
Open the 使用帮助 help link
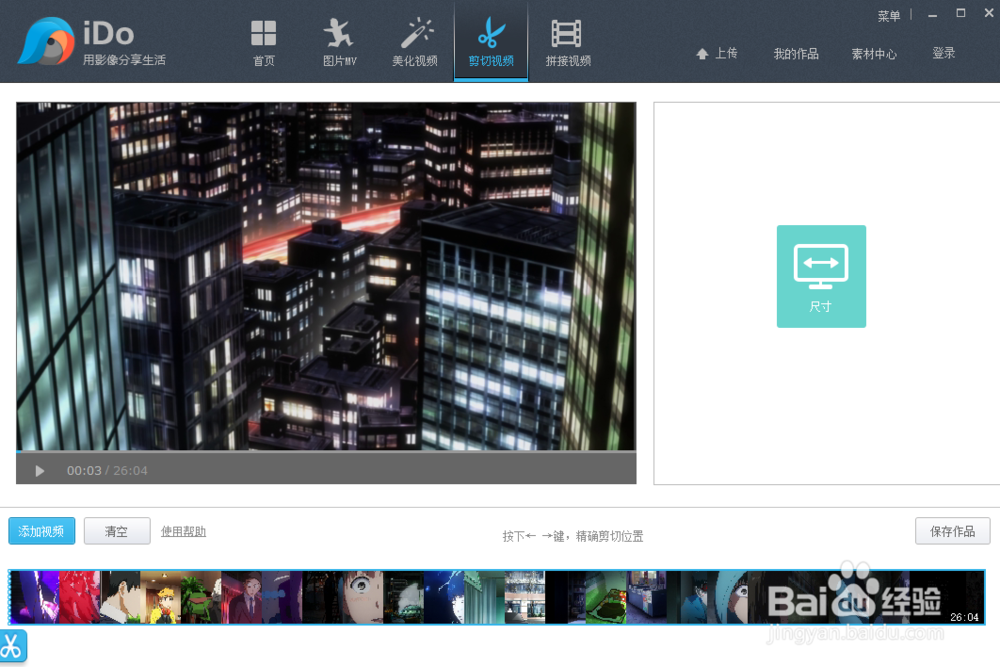pyautogui.click(x=183, y=531)
